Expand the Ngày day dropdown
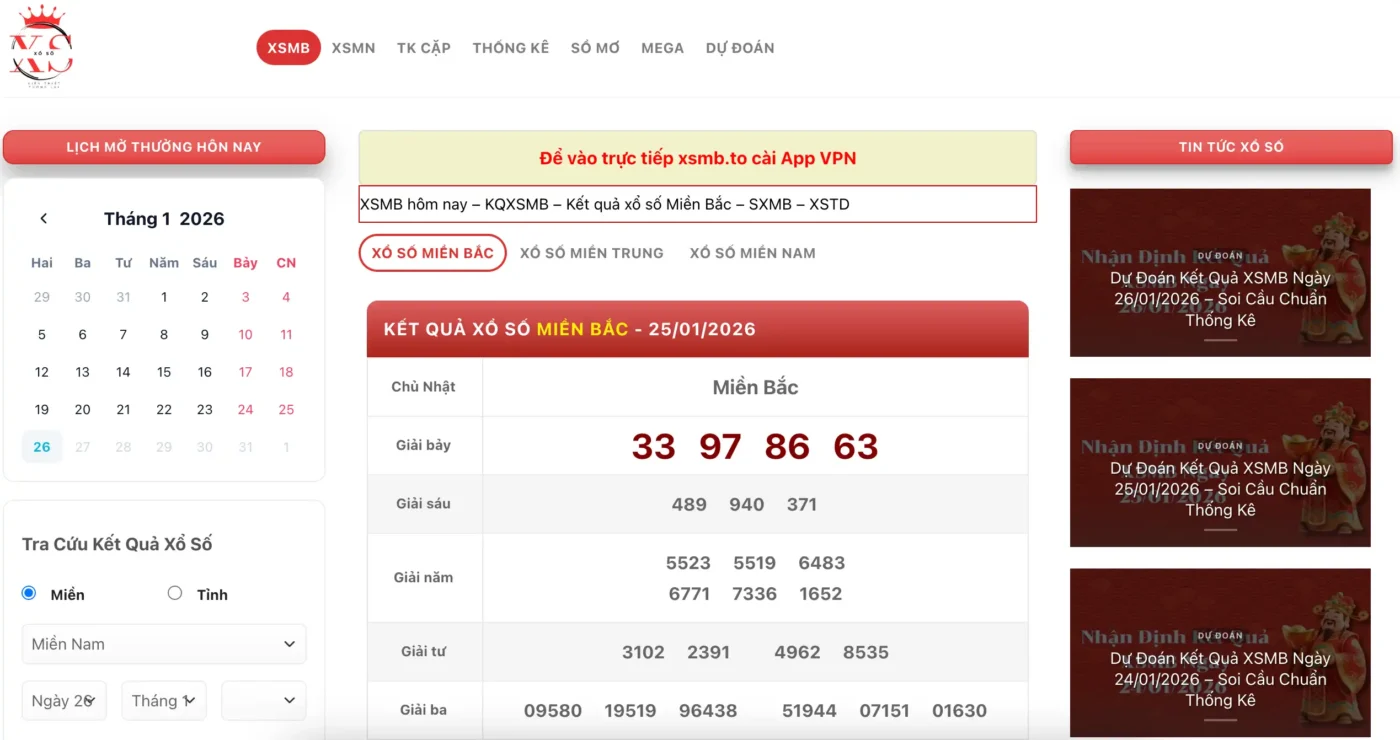The image size is (1400, 740). coord(64,701)
